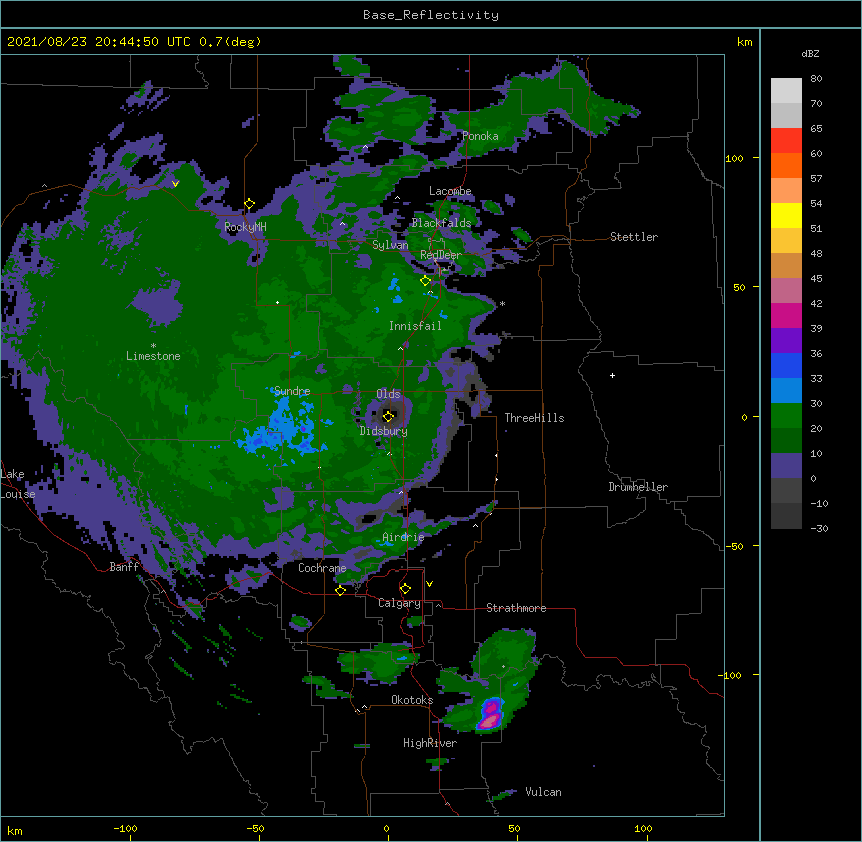This screenshot has width=862, height=842.
Task: Pick the violet 36-39 dBZ legend swatch
Action: tap(786, 341)
